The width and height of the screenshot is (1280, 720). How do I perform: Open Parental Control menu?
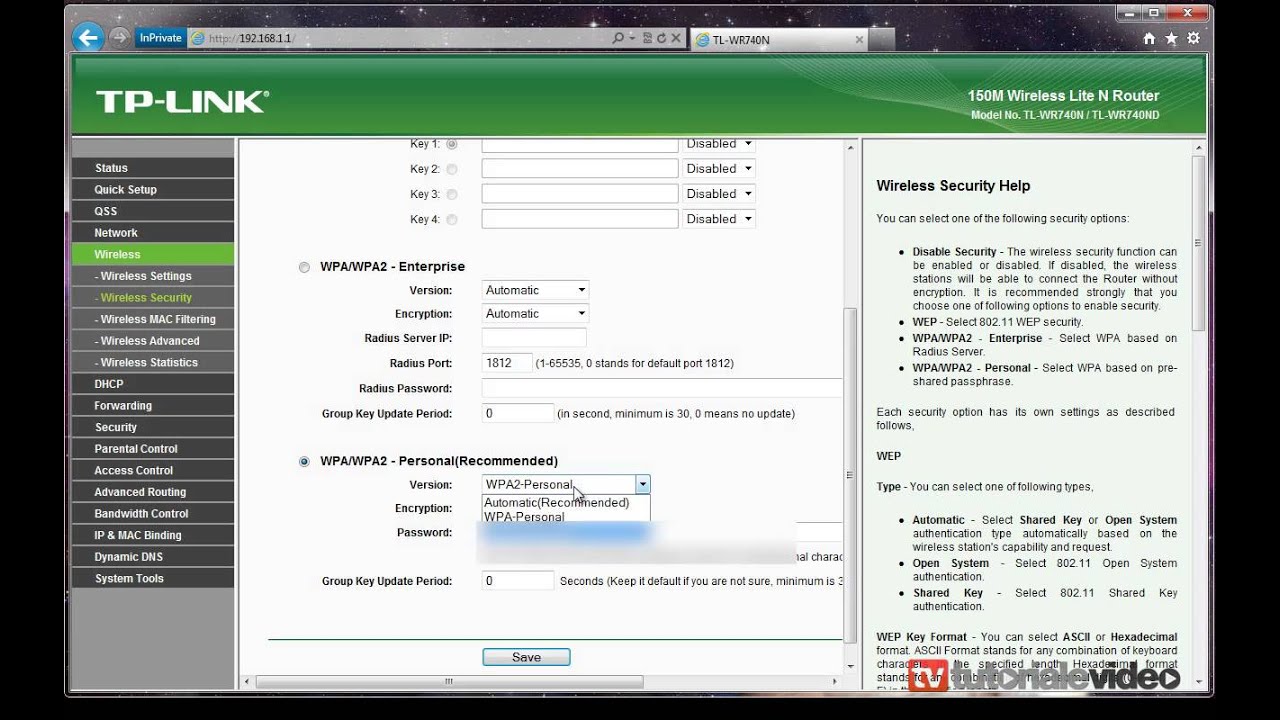click(153, 449)
